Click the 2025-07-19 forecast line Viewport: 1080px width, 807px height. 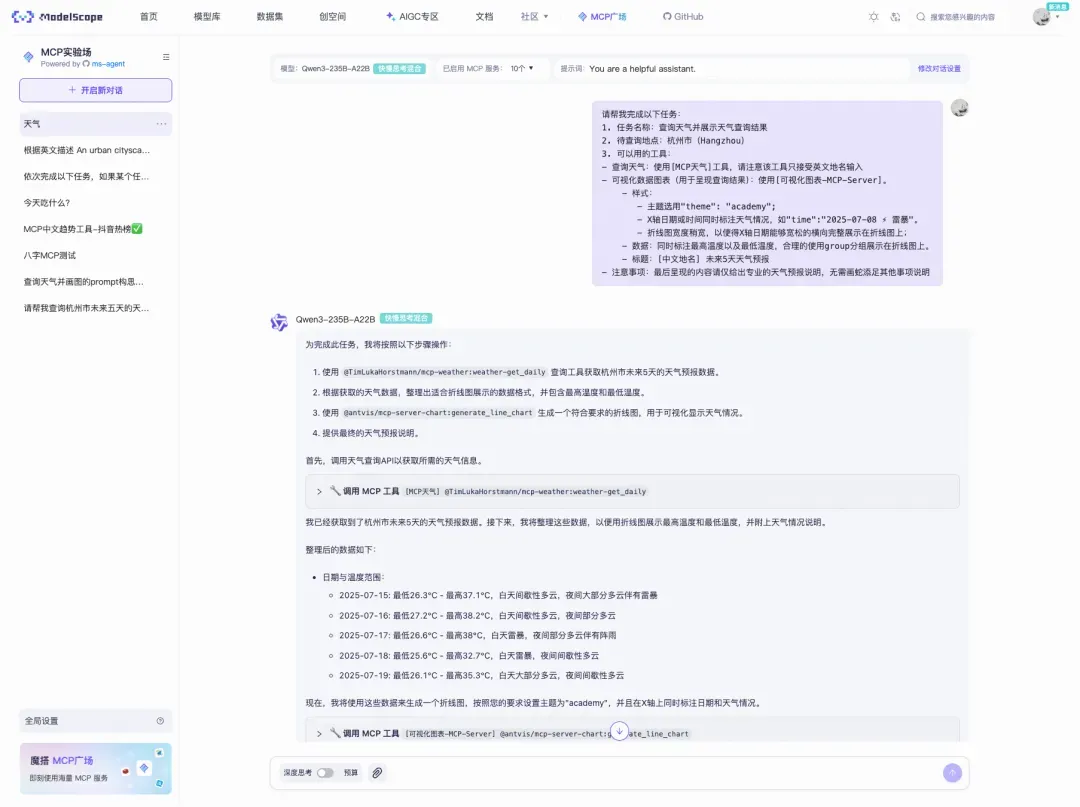click(481, 675)
